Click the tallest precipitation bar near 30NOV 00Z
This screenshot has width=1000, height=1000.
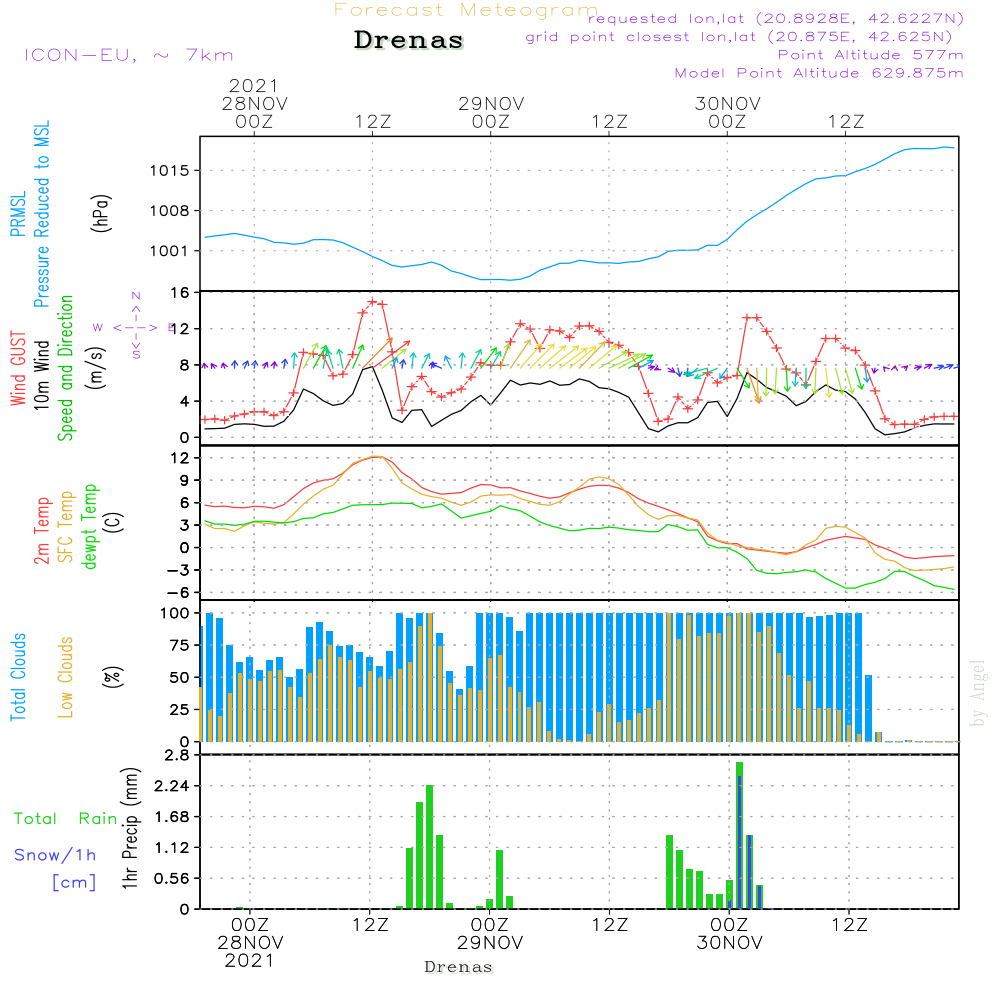(x=739, y=835)
